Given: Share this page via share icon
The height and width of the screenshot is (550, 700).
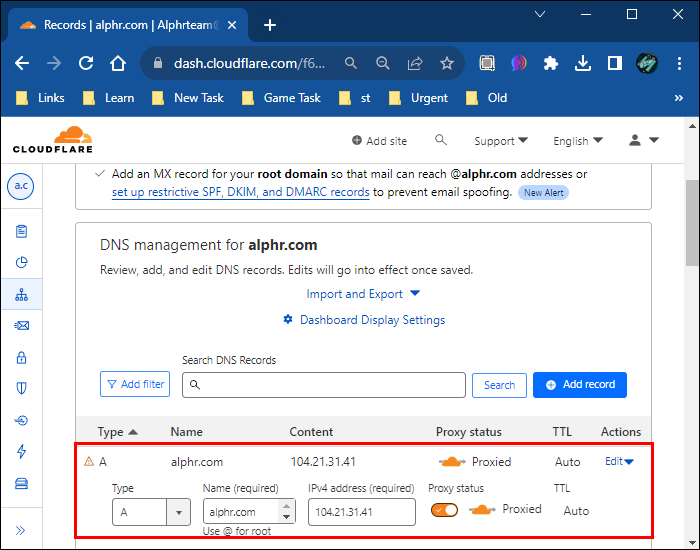Looking at the screenshot, I should click(x=415, y=63).
